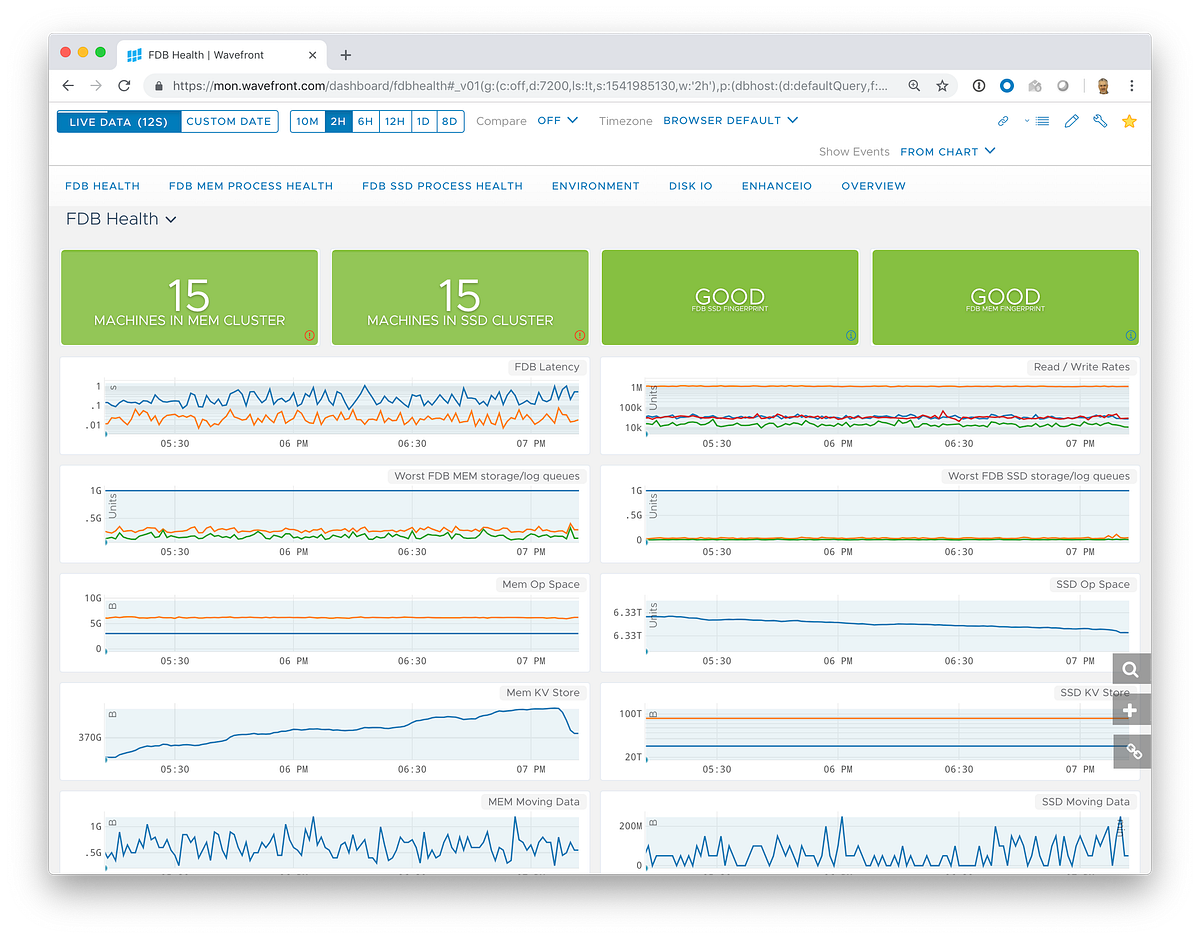Image resolution: width=1200 pixels, height=939 pixels.
Task: Open the Timezone BROWSER DEFAULT dropdown
Action: [x=731, y=119]
